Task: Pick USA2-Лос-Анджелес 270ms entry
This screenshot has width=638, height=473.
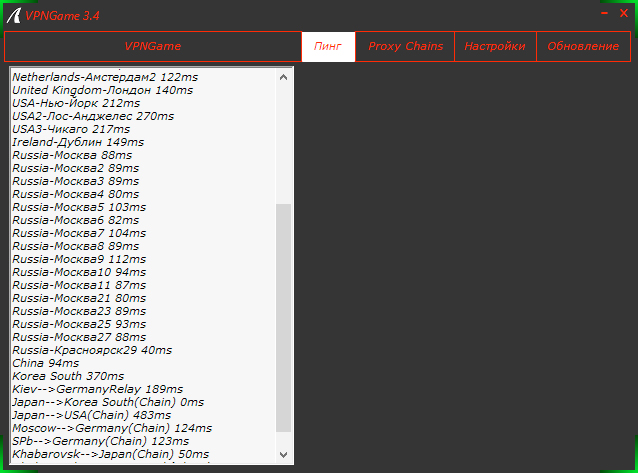Action: pos(93,116)
